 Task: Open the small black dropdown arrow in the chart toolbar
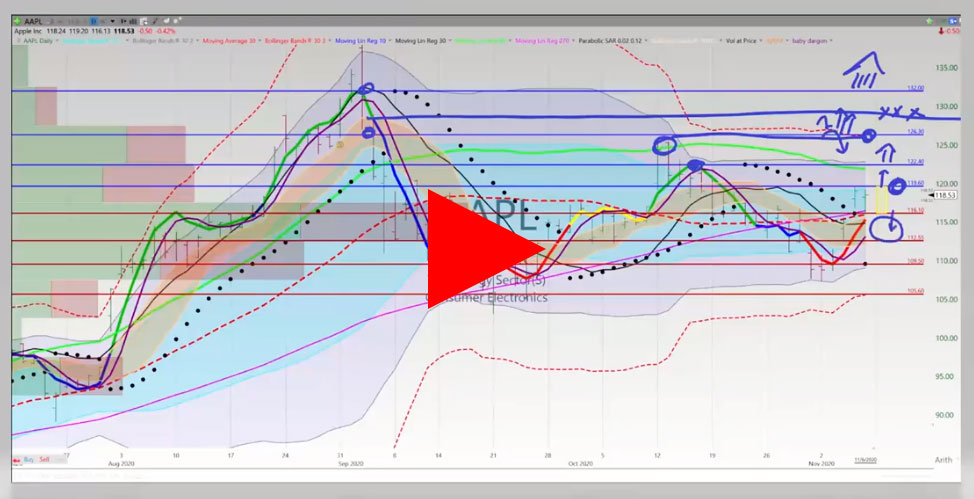point(112,22)
